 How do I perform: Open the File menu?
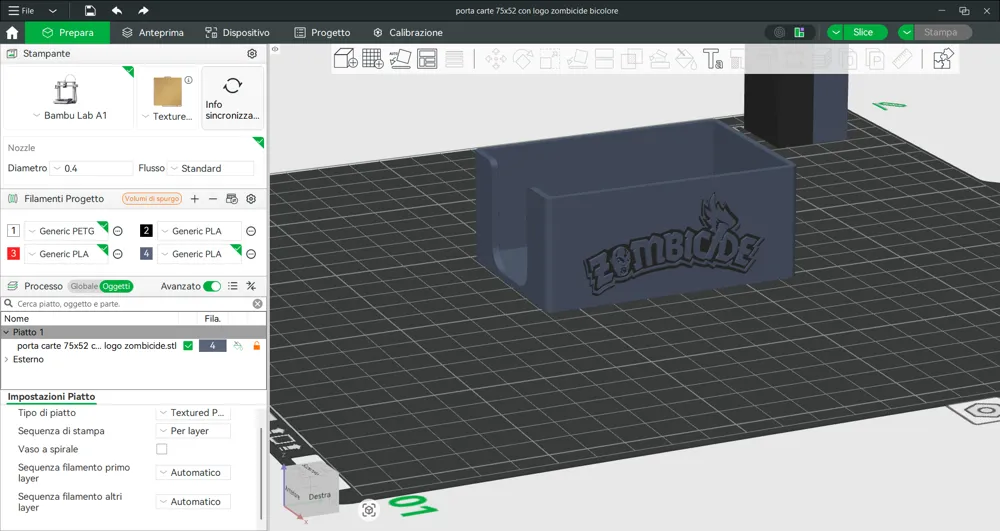pos(22,11)
